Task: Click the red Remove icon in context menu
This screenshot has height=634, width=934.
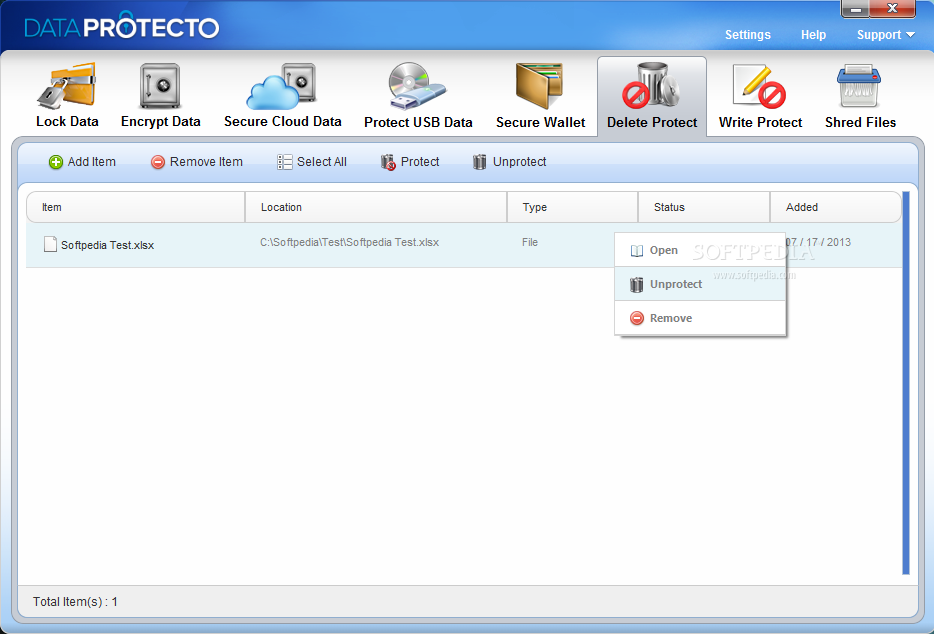Action: (x=637, y=318)
